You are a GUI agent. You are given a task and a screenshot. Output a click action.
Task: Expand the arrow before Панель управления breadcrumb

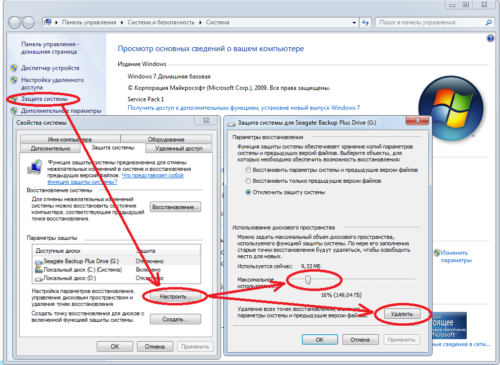point(56,22)
